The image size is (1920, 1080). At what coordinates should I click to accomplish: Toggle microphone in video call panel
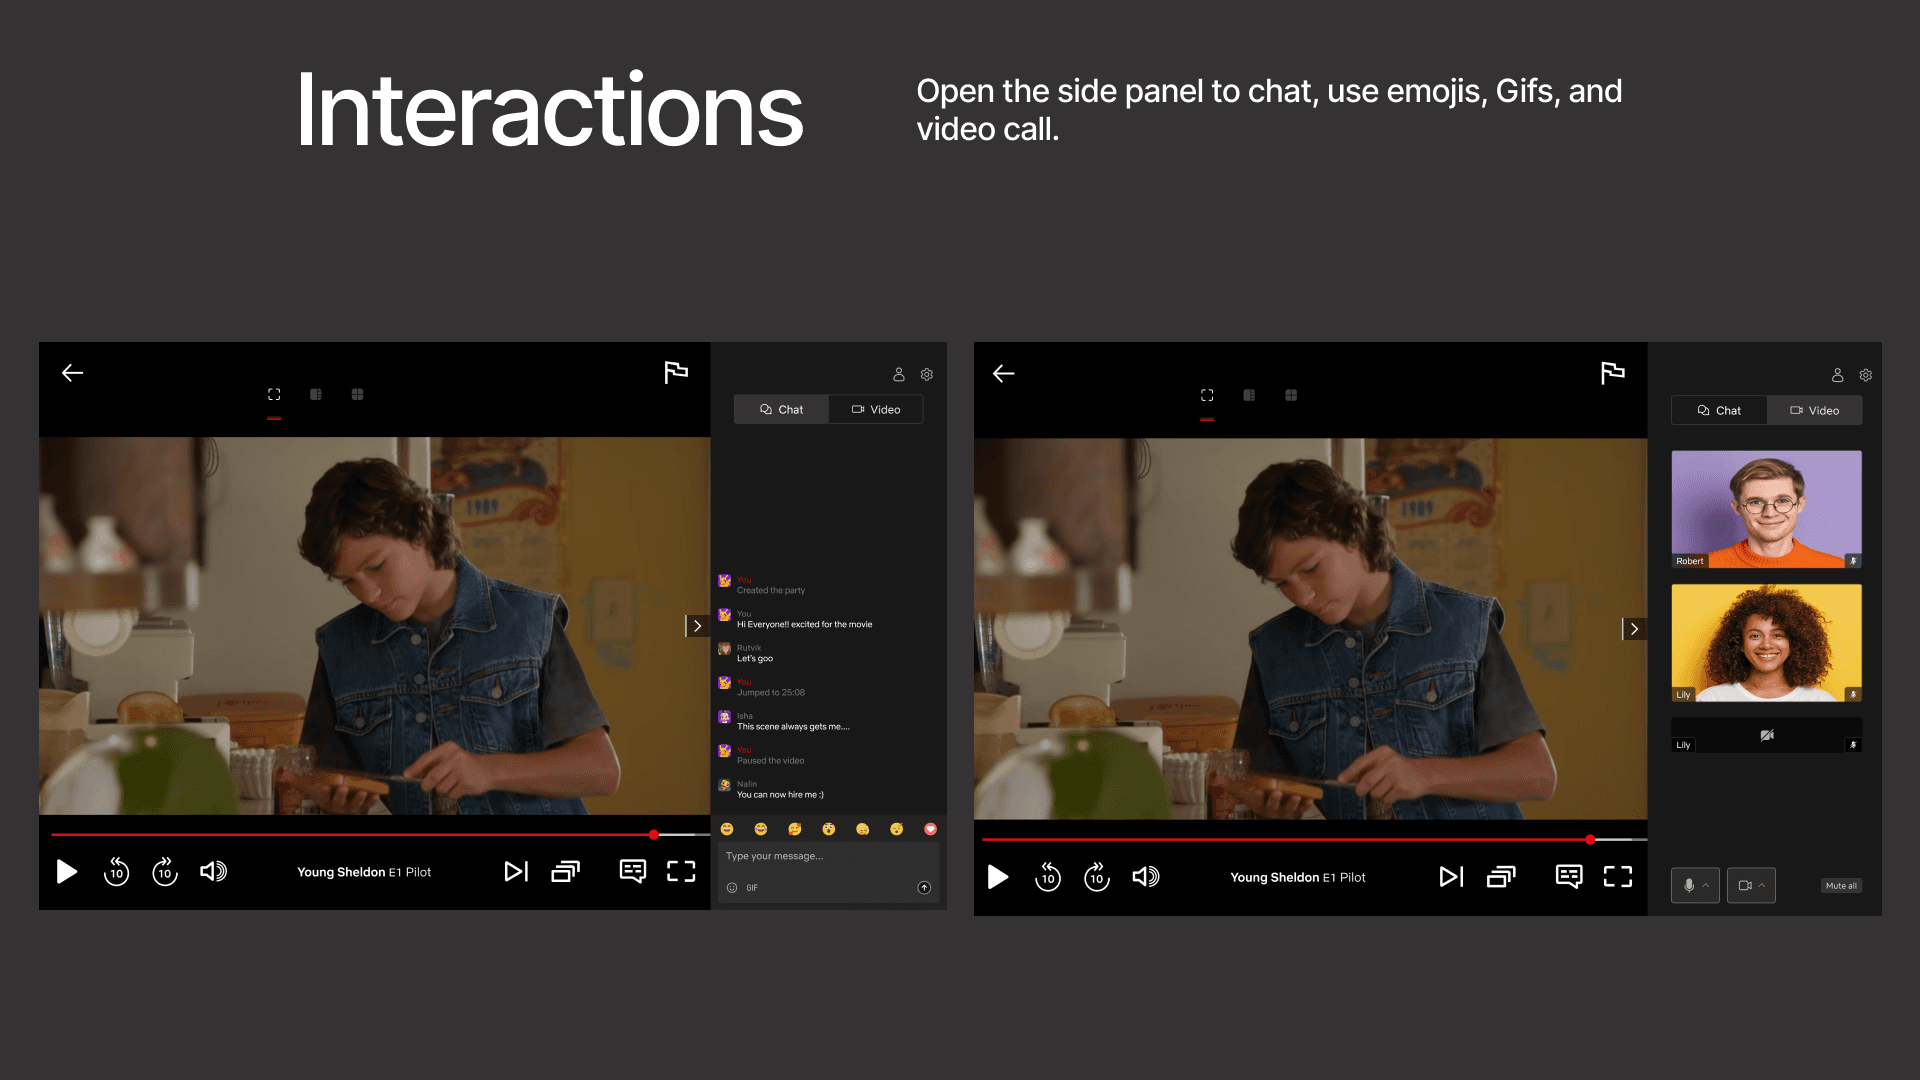click(x=1689, y=885)
